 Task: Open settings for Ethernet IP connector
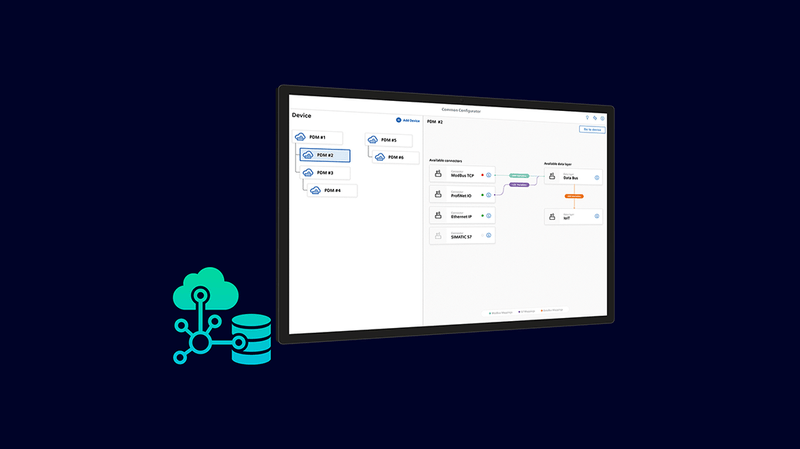(489, 215)
